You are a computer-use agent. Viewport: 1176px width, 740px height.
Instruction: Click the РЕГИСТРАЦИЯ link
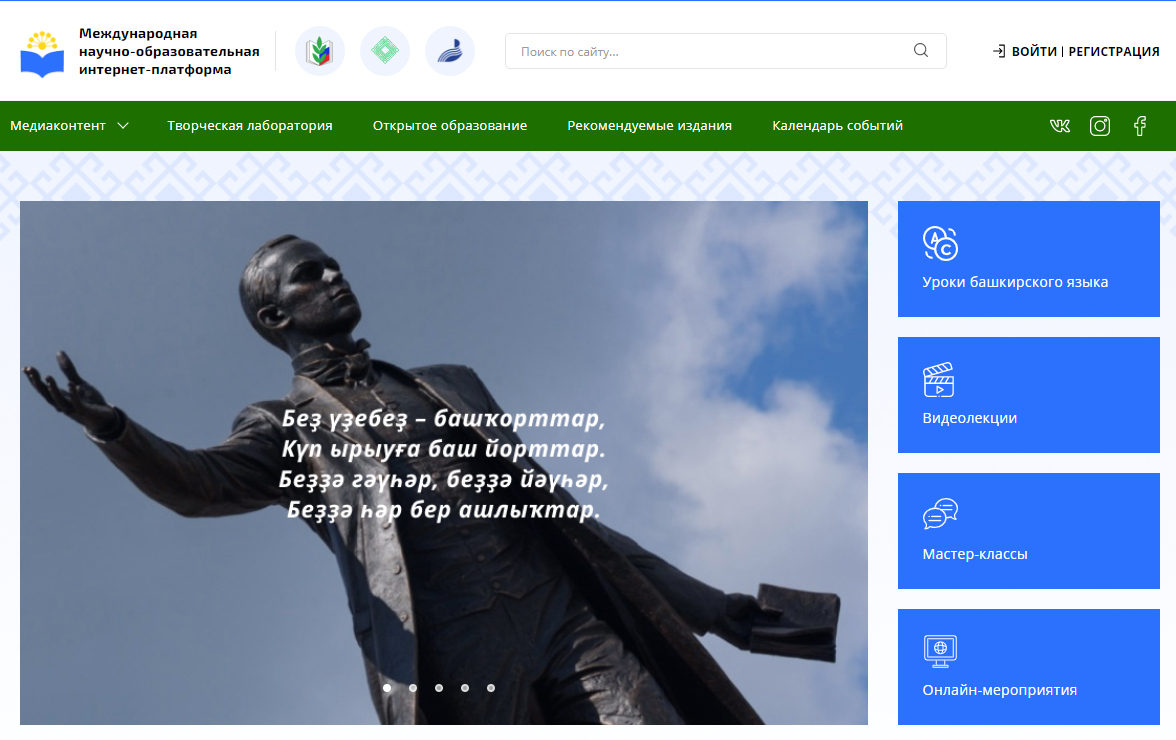tap(1113, 51)
